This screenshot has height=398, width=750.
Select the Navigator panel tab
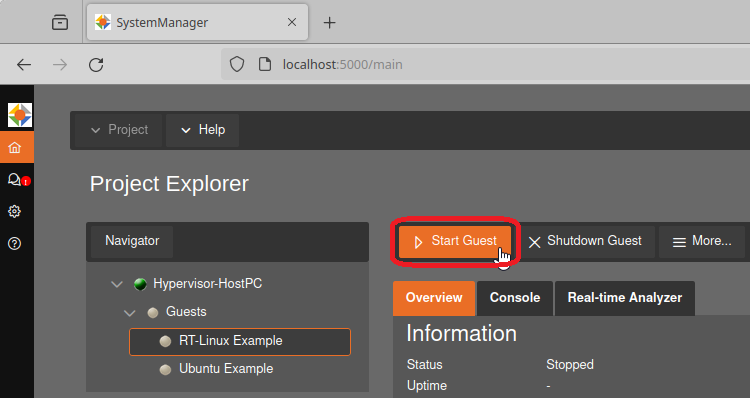pos(132,241)
